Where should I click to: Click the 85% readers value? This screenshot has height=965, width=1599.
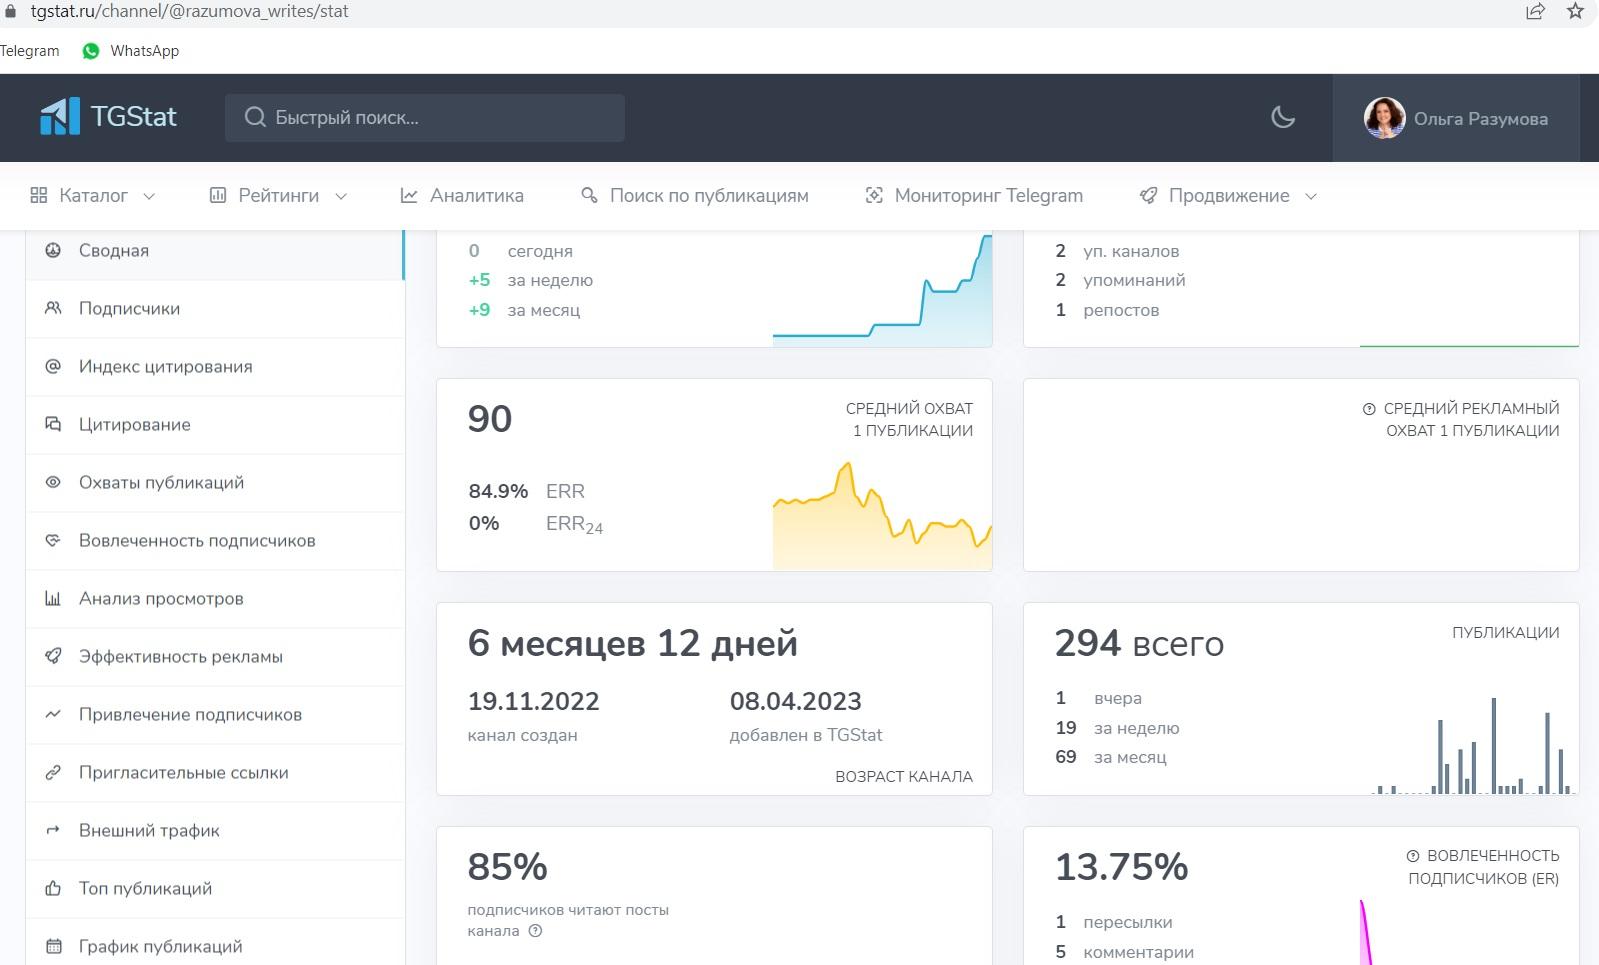[507, 867]
